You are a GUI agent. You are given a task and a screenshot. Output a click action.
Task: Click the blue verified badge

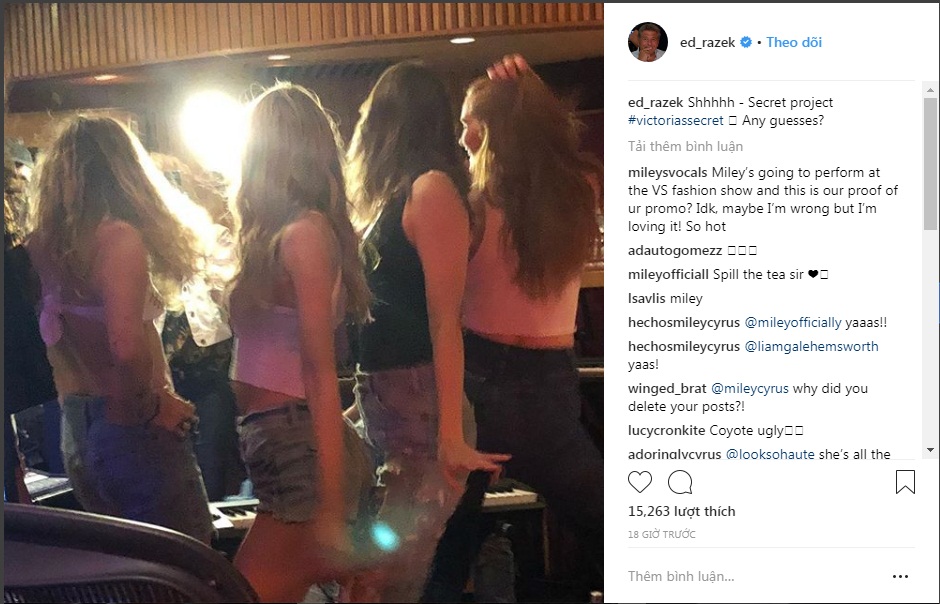pos(745,43)
